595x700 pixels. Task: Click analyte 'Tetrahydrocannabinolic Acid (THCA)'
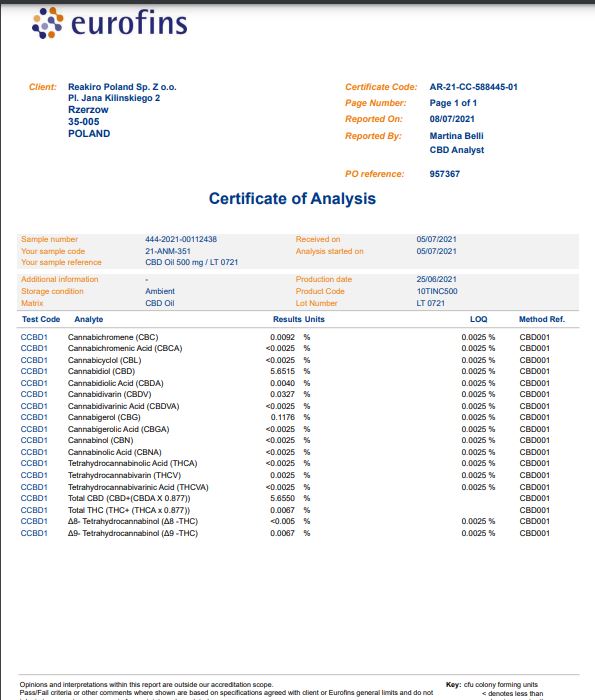133,463
